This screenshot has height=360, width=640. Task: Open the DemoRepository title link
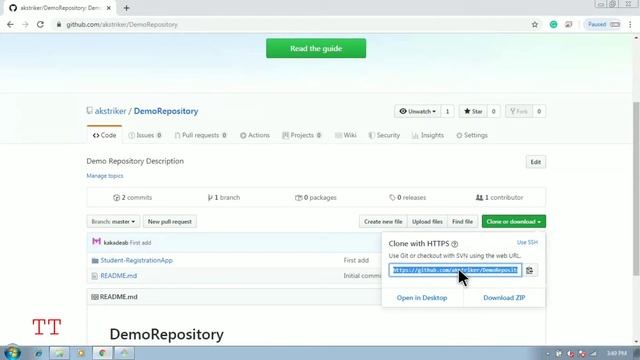point(166,111)
